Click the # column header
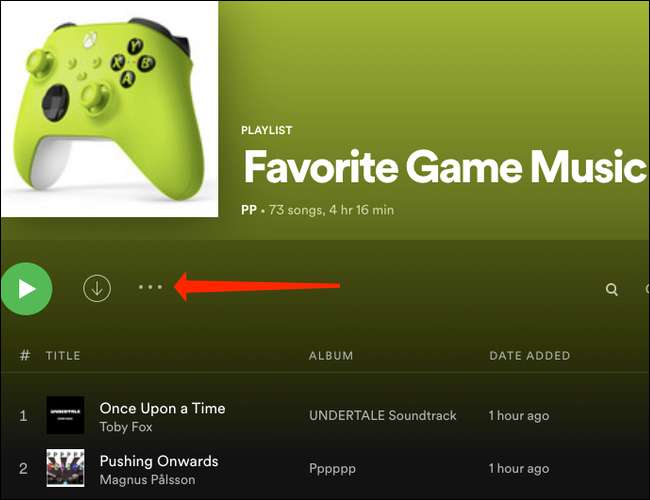Screen dimensions: 650x500 click(25, 355)
